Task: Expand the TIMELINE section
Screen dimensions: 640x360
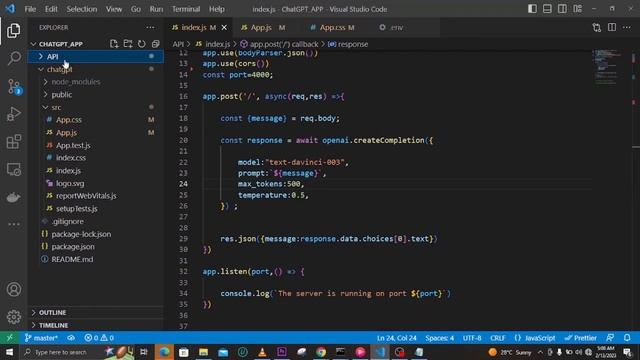Action: click(x=96, y=325)
